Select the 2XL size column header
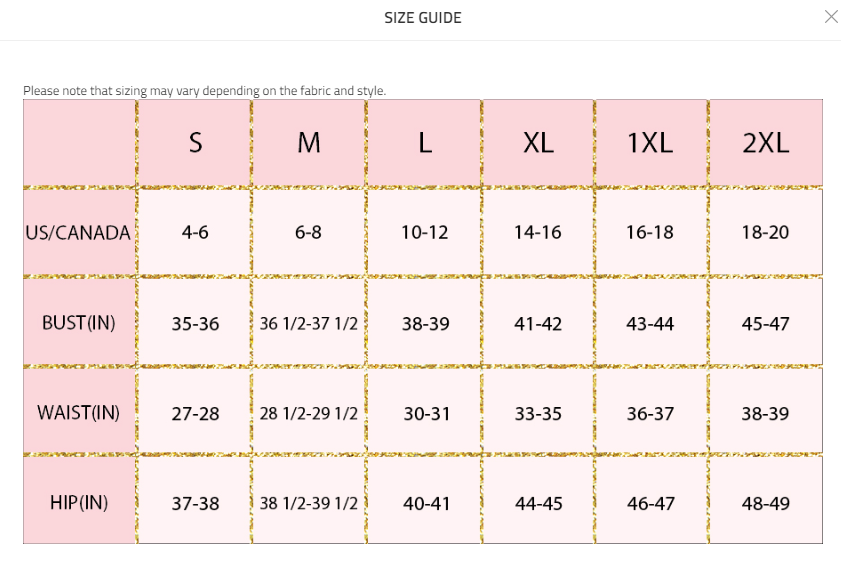841x587 pixels. pos(766,143)
